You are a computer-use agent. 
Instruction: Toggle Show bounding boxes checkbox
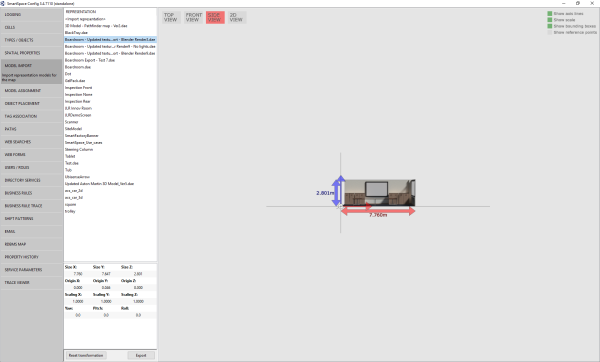(549, 26)
